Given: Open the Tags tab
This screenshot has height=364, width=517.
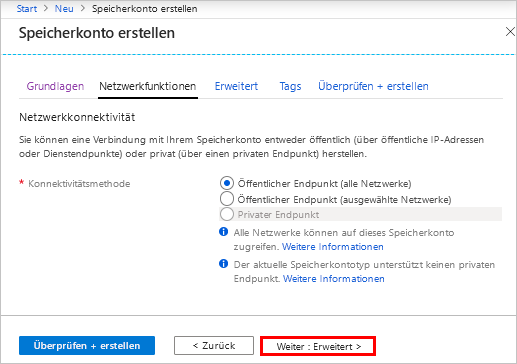Looking at the screenshot, I should [x=290, y=86].
